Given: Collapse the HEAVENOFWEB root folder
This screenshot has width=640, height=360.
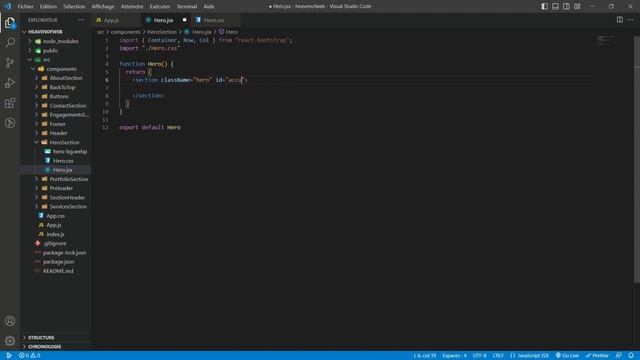Looking at the screenshot, I should pos(55,32).
